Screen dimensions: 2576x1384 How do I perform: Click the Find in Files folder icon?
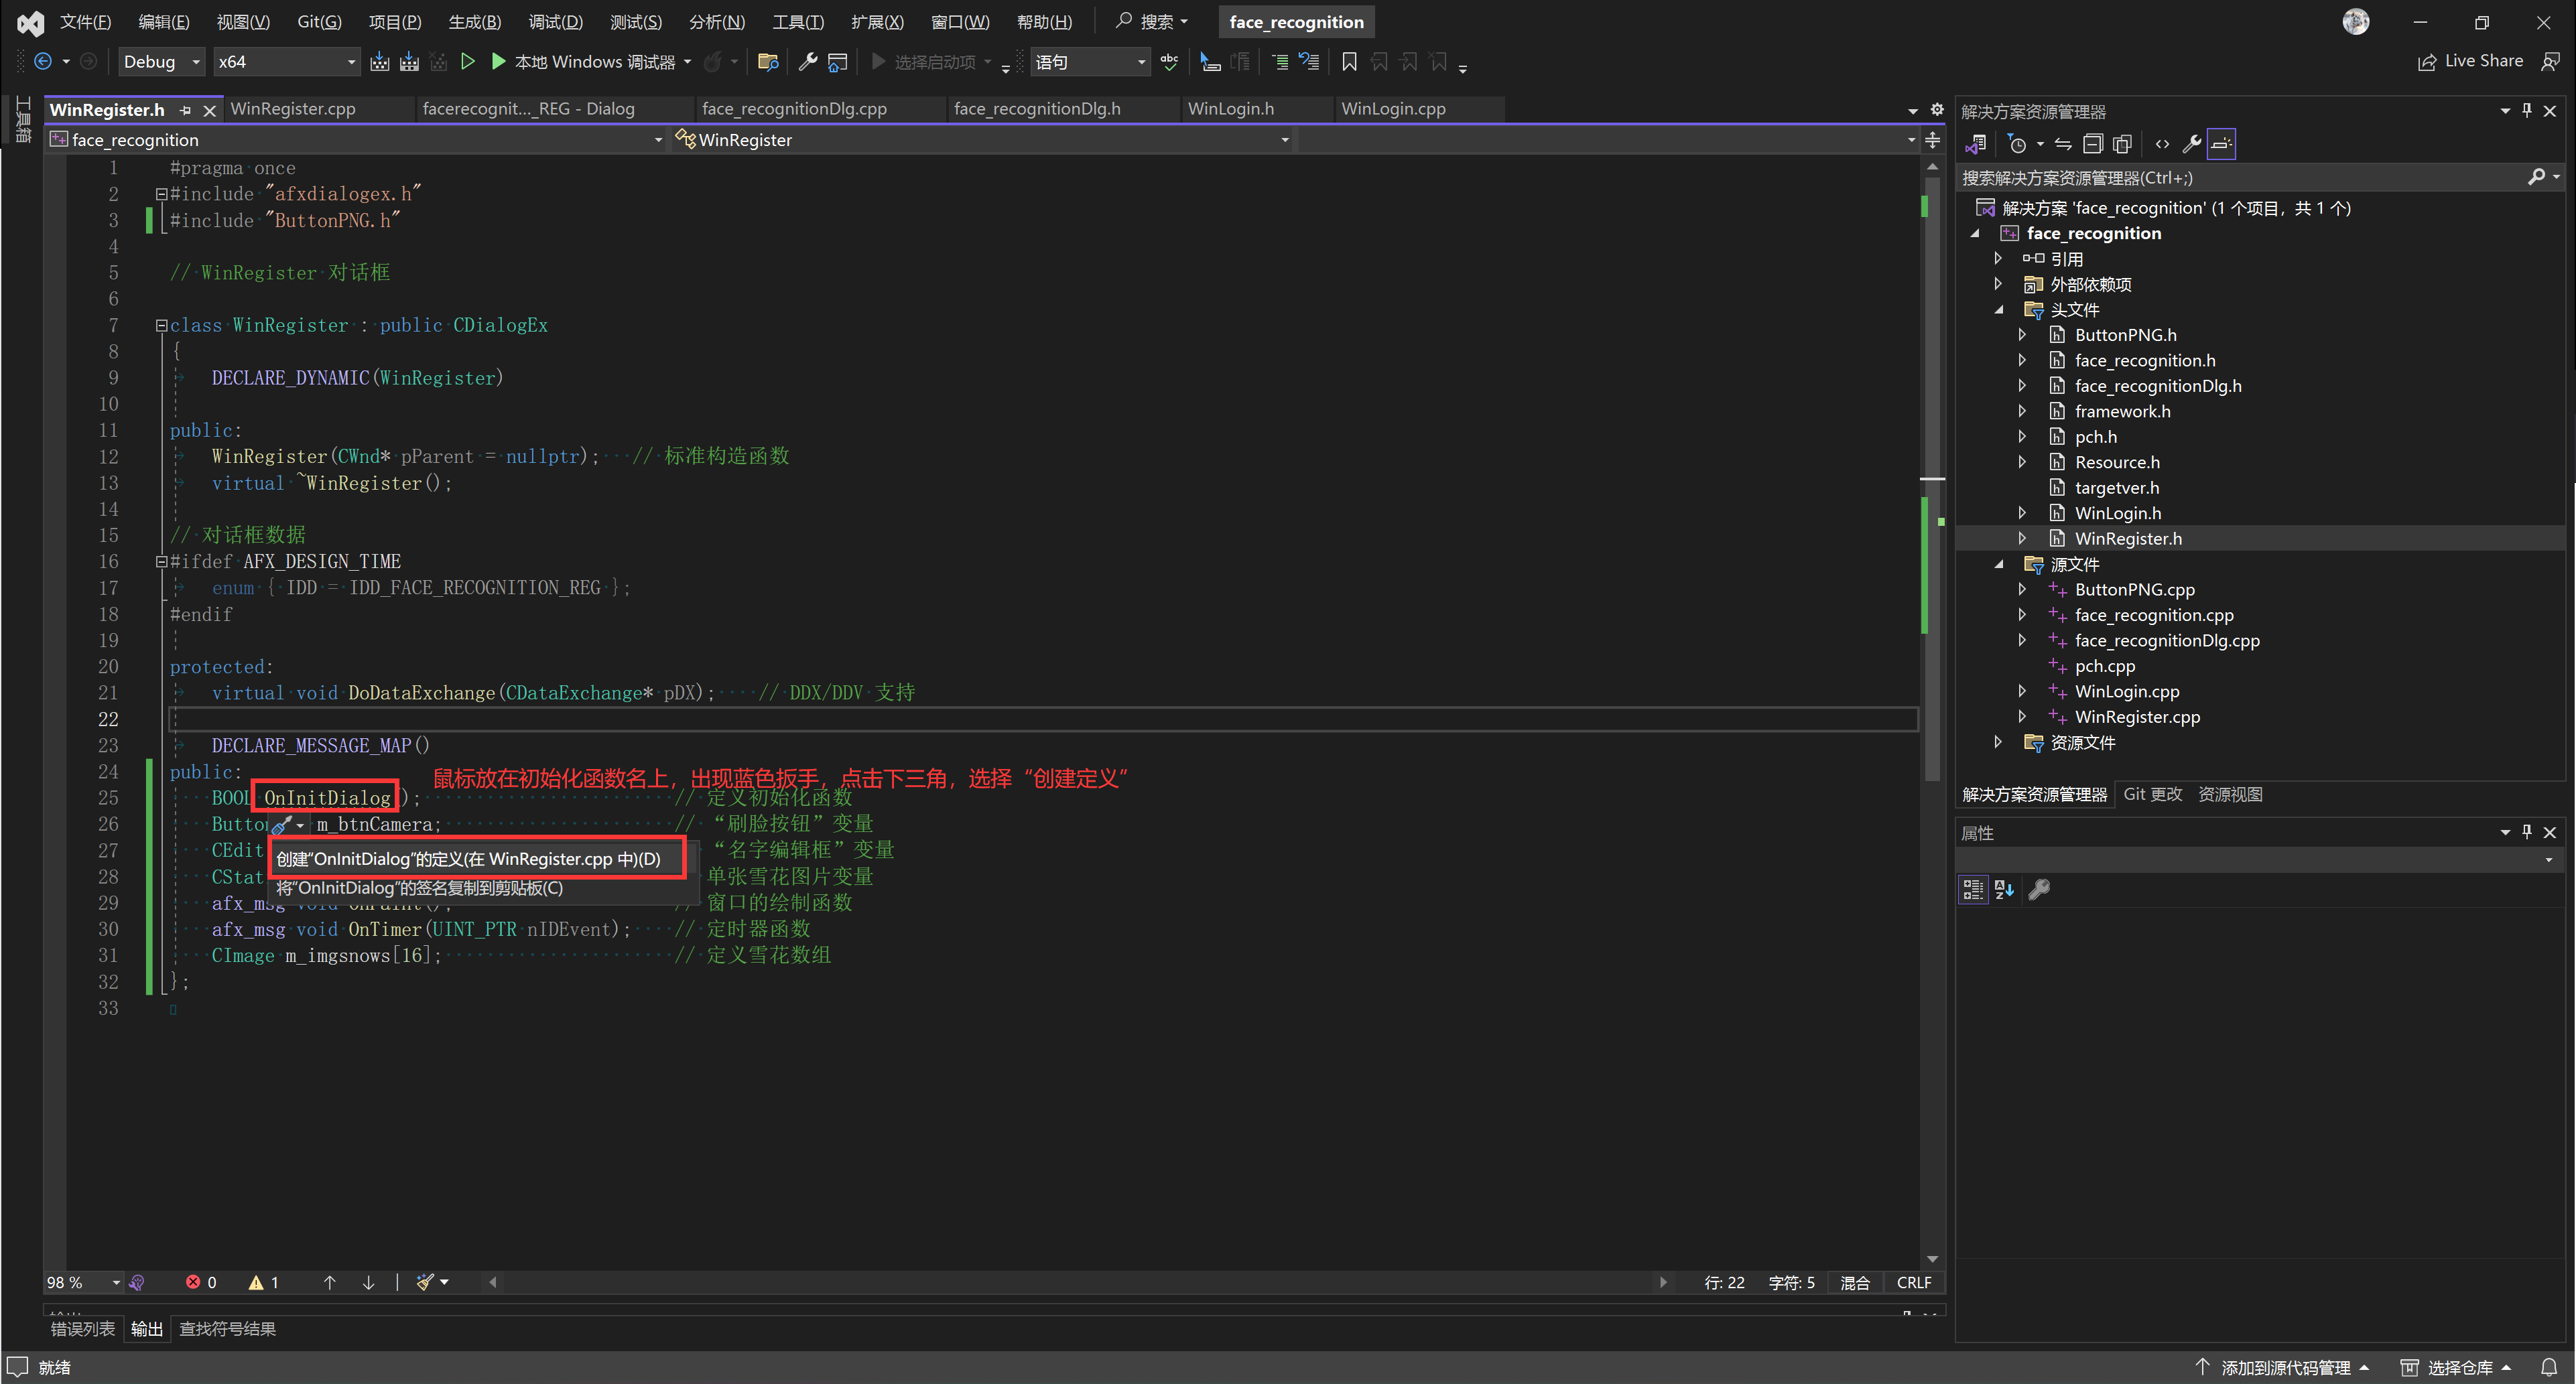click(x=768, y=62)
